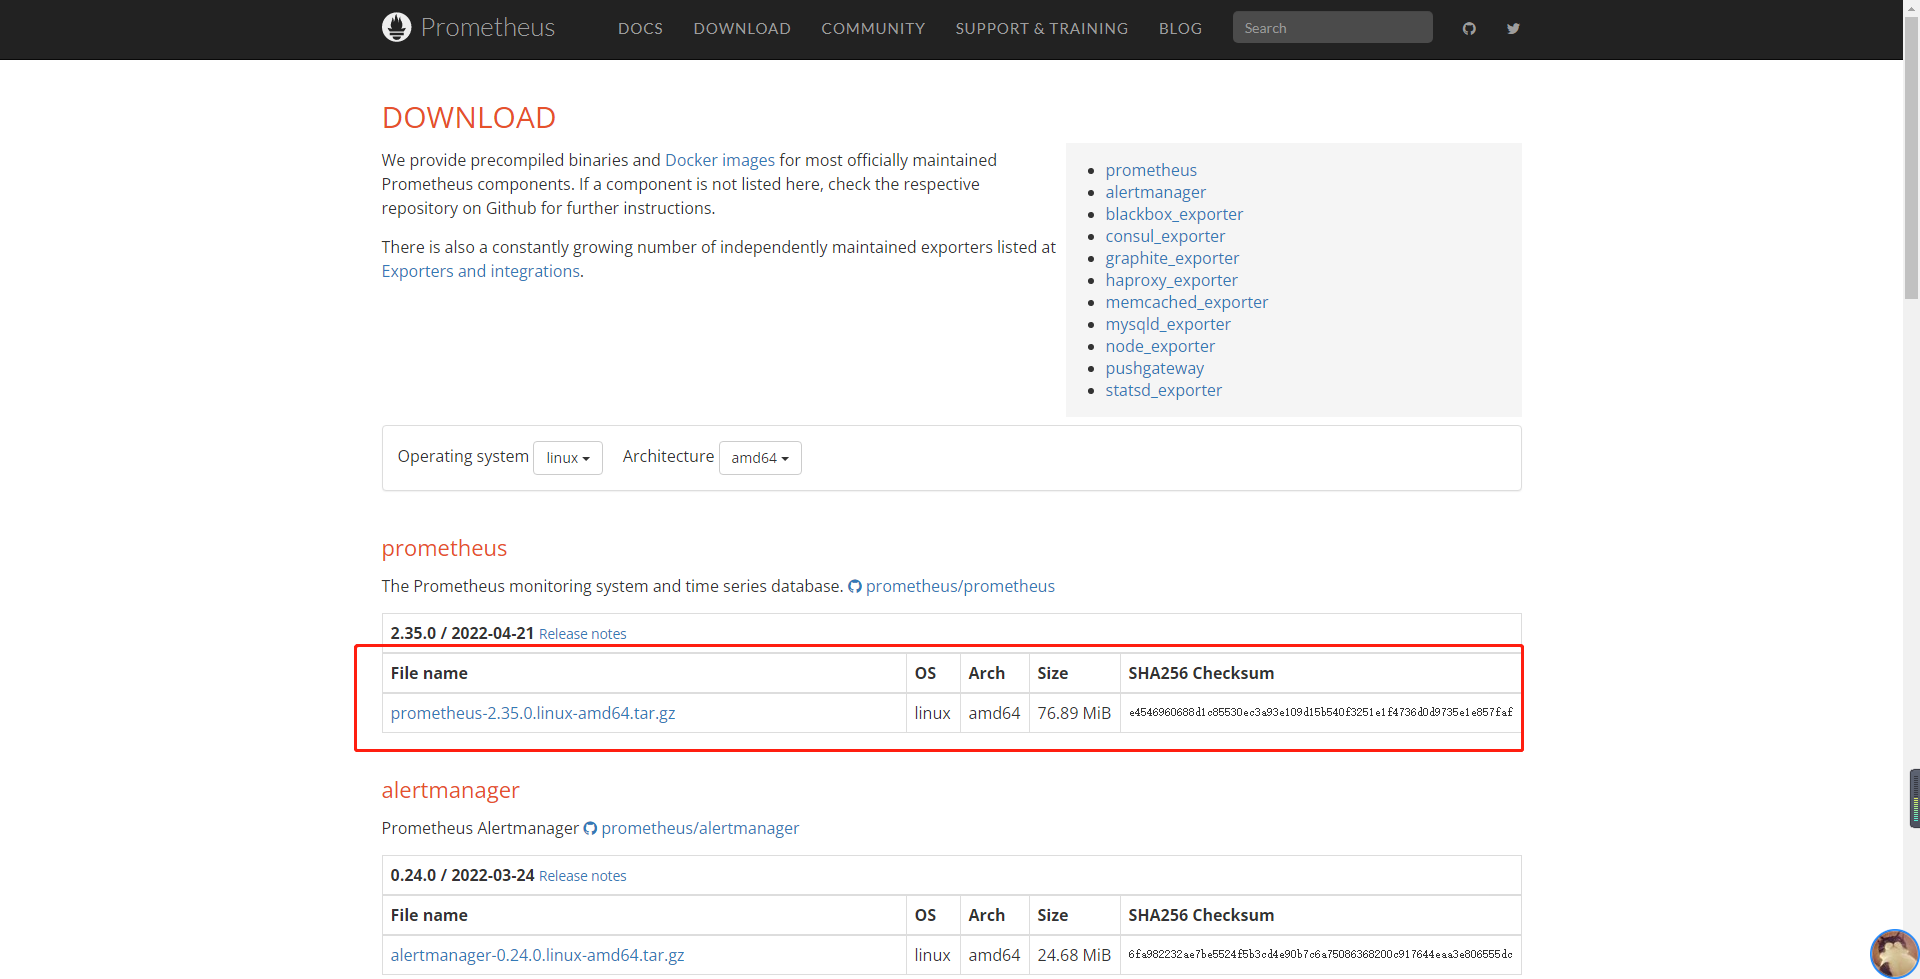The height and width of the screenshot is (979, 1920).
Task: Jump to consul_exporter in the component list
Action: (x=1165, y=236)
